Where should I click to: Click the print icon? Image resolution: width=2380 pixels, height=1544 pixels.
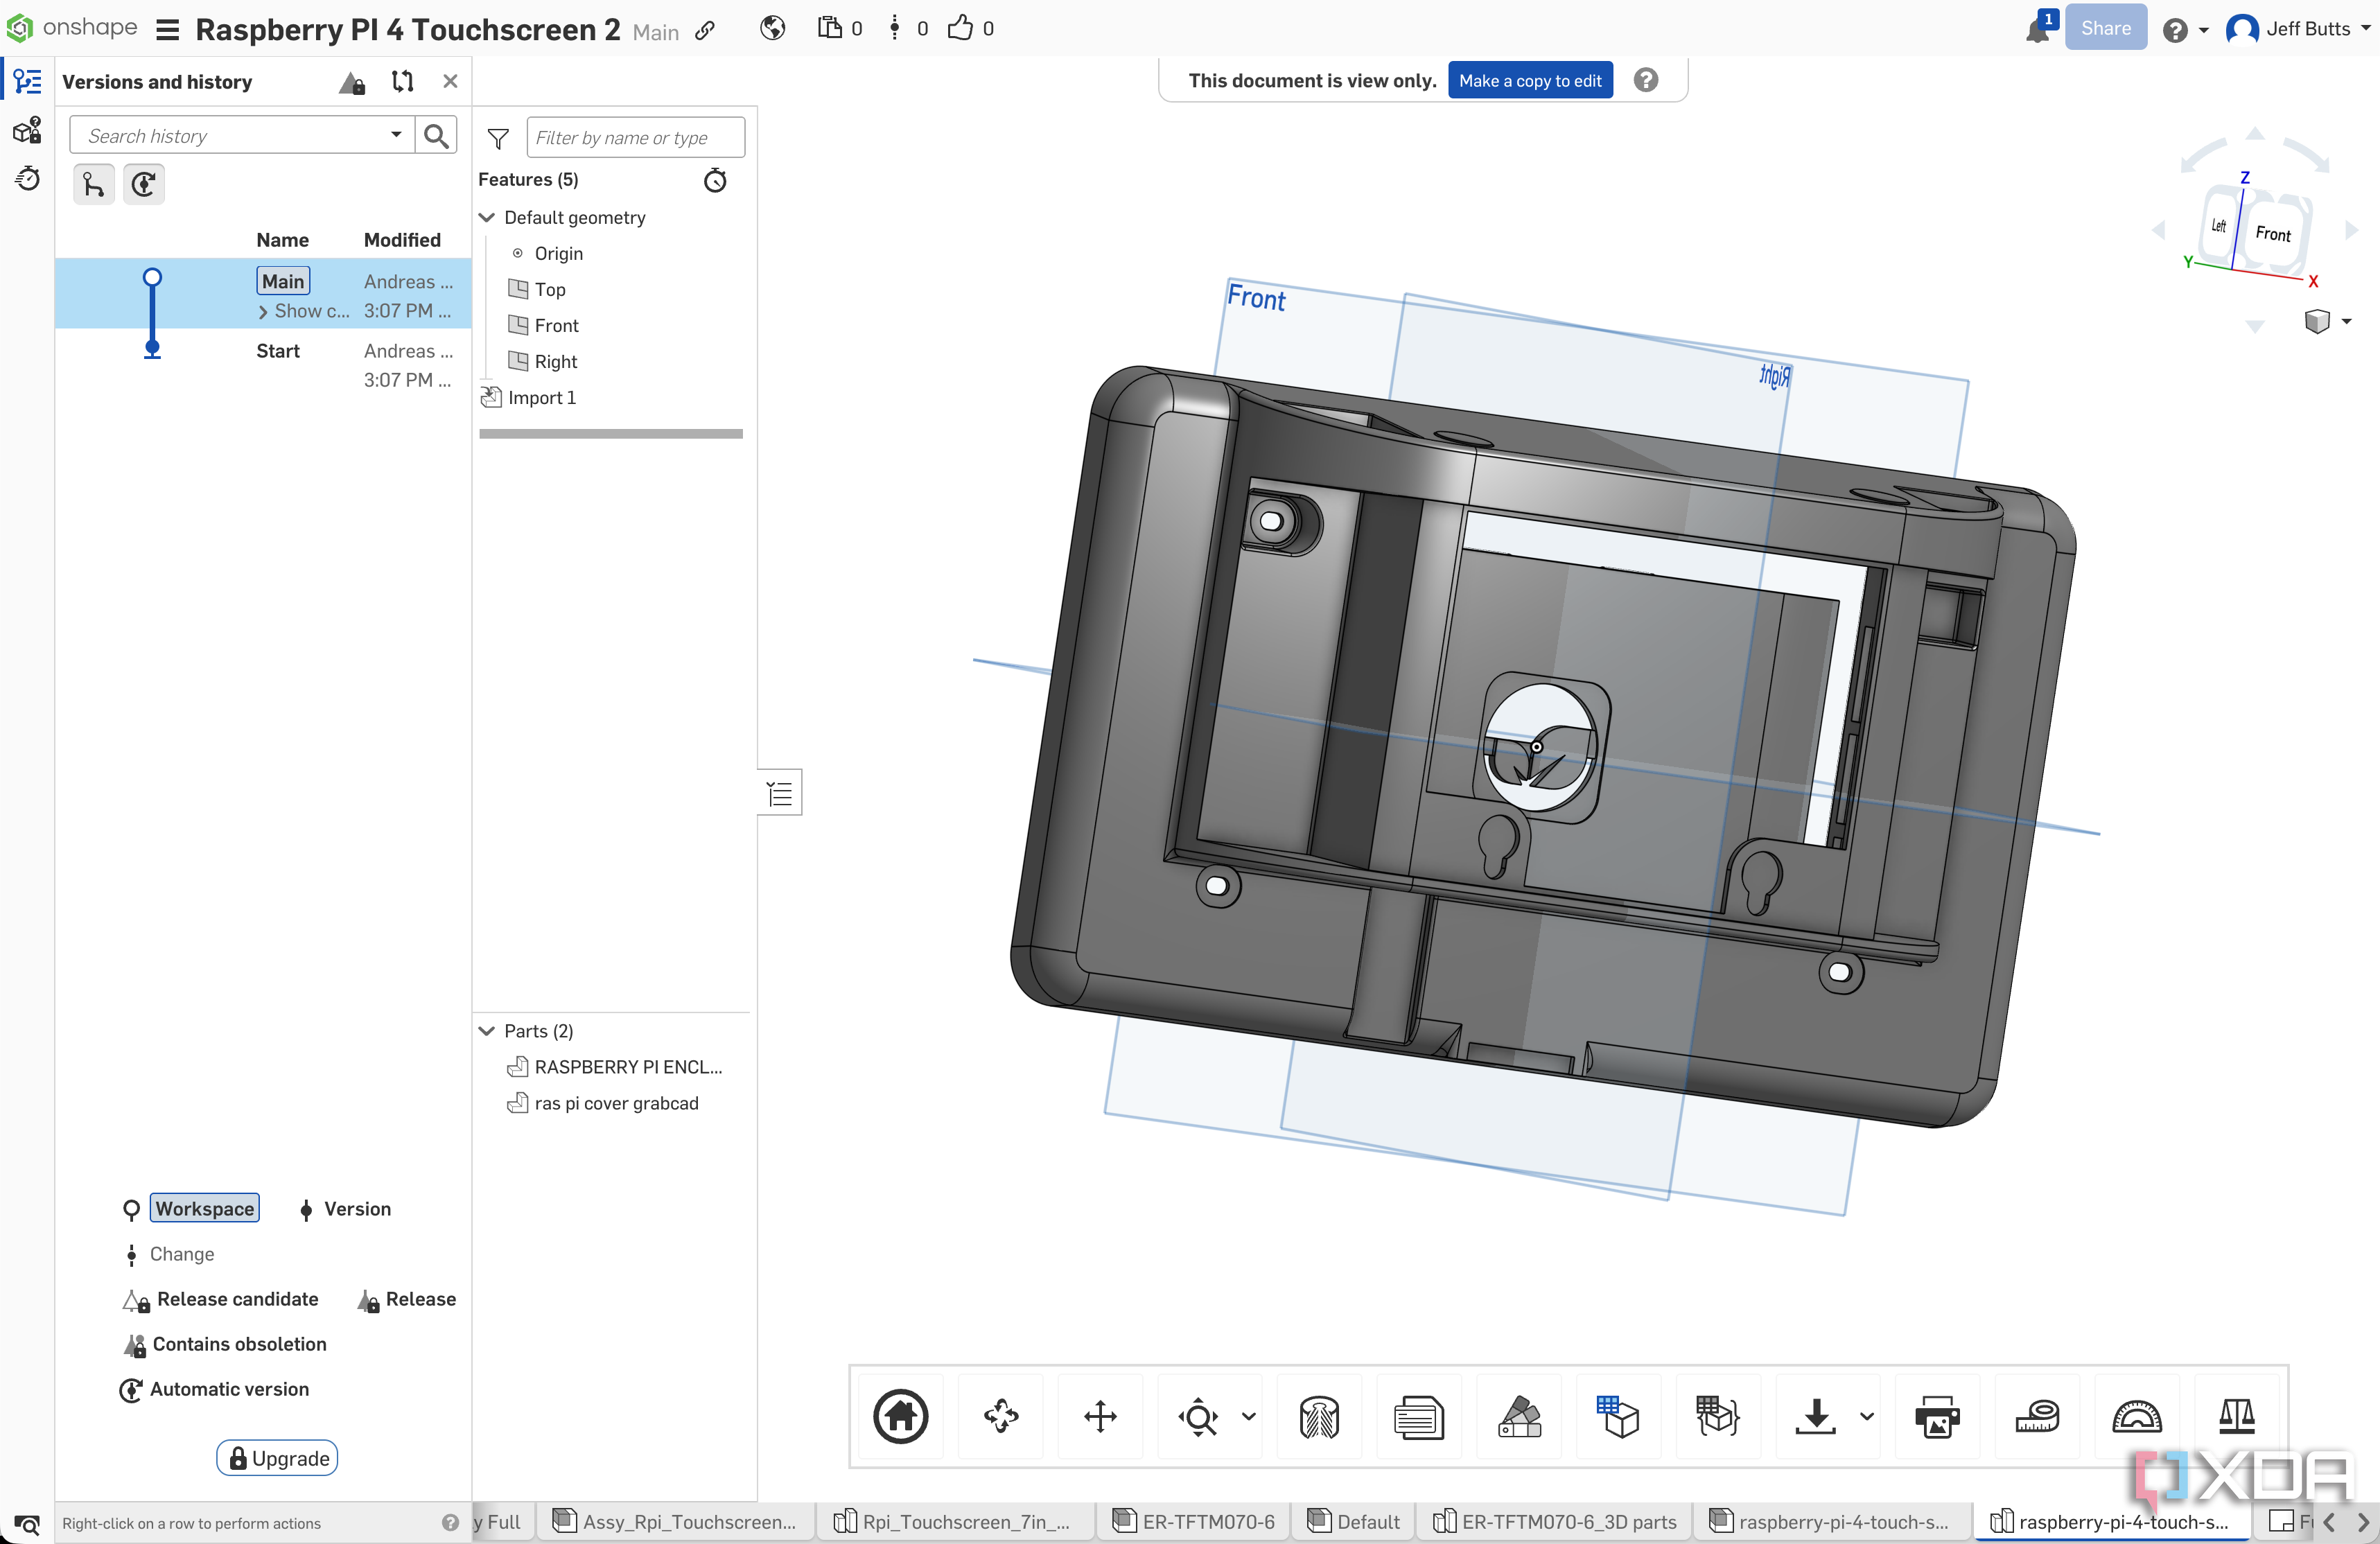(1937, 1417)
